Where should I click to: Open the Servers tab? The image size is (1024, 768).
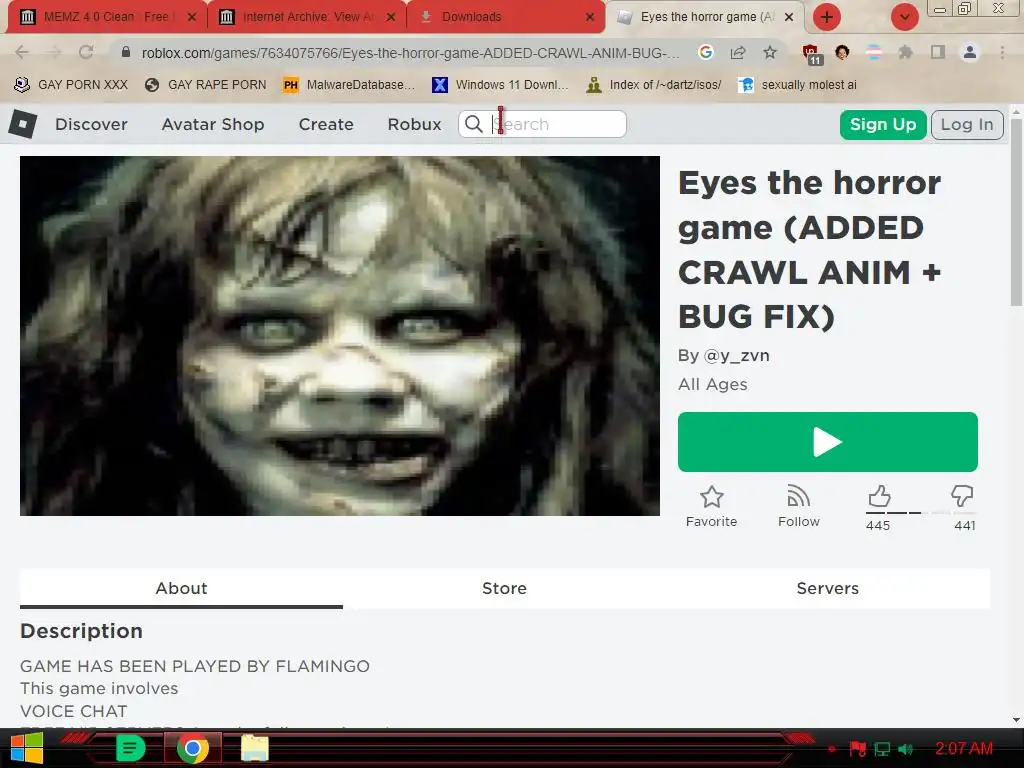point(827,588)
